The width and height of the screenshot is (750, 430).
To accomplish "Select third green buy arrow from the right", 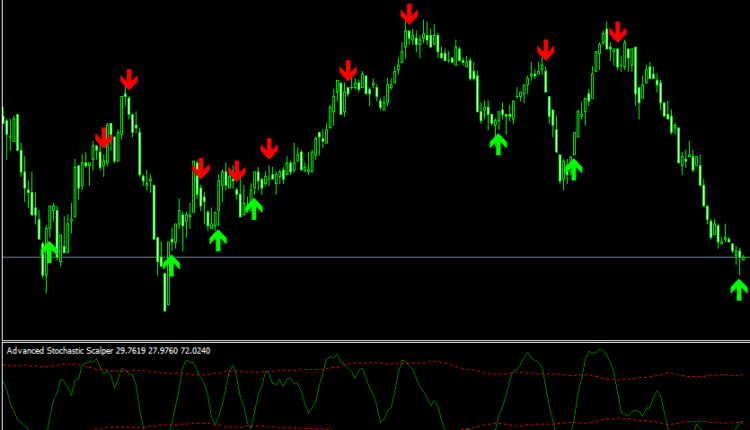I will [x=498, y=143].
